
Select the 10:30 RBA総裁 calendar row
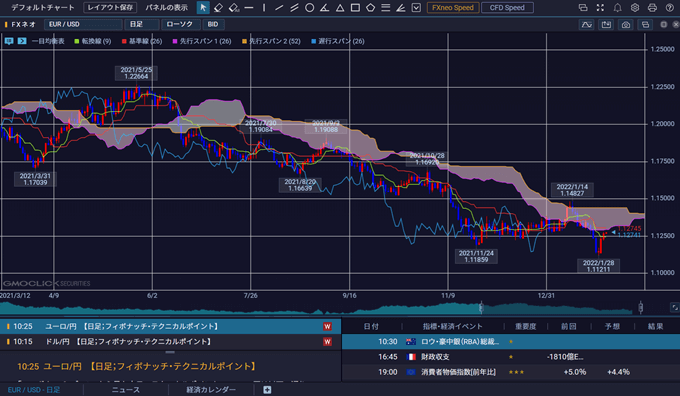511,342
